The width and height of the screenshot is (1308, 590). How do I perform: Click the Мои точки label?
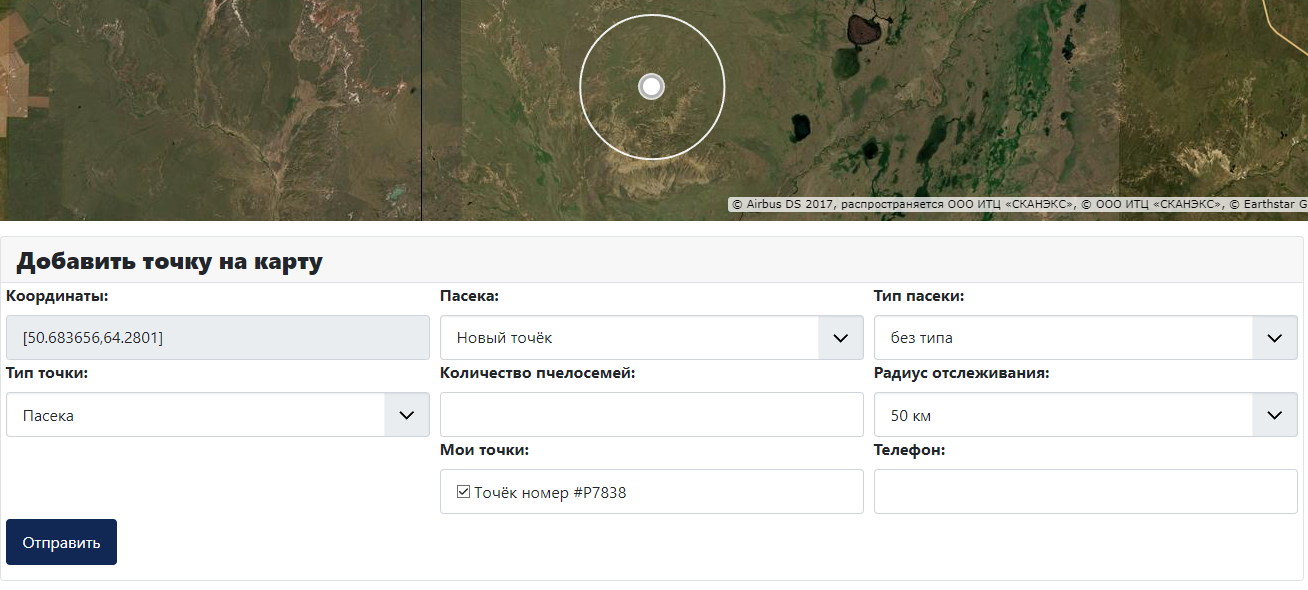pos(484,450)
